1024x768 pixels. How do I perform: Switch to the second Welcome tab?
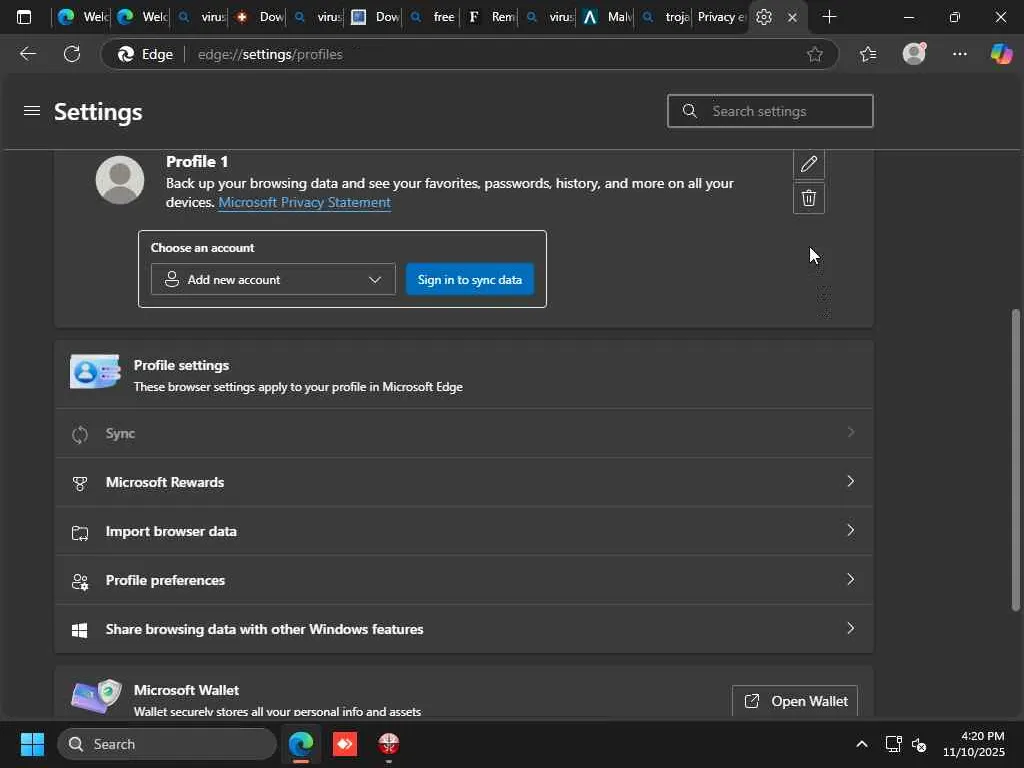tap(140, 17)
